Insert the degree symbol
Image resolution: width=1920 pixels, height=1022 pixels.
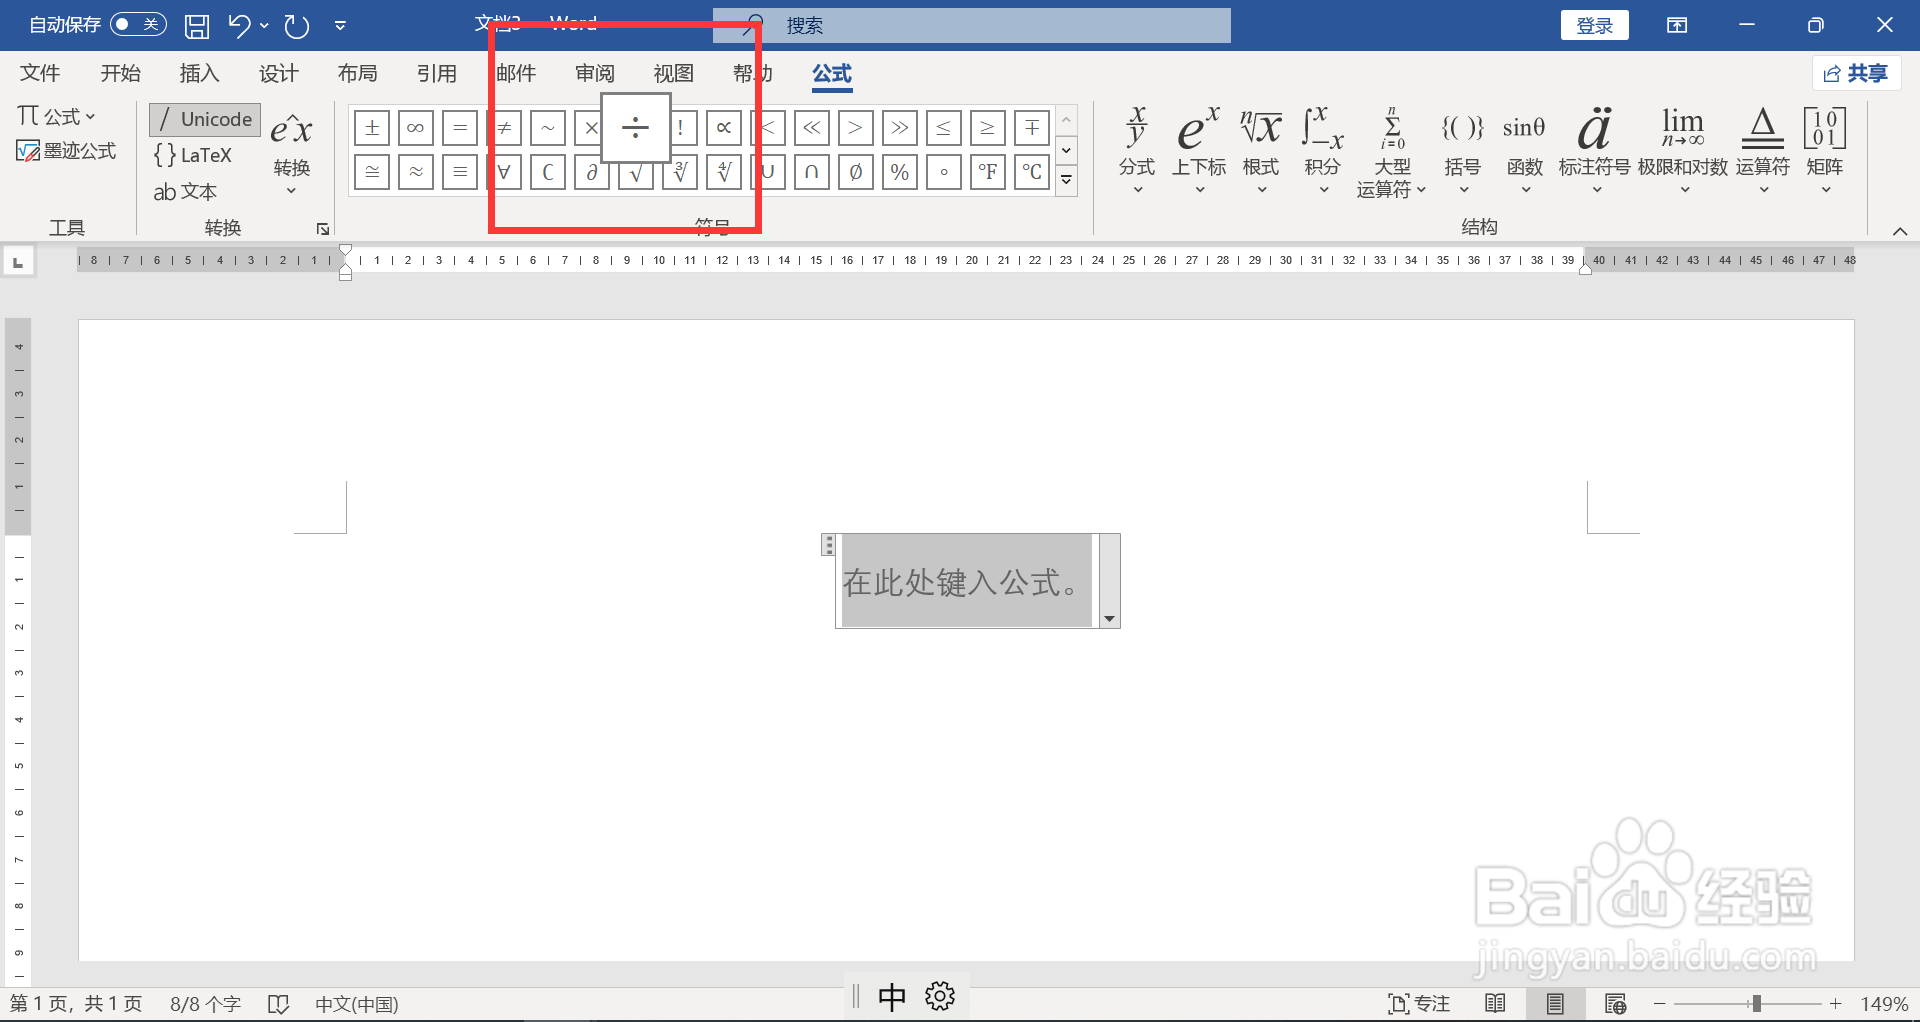[944, 172]
